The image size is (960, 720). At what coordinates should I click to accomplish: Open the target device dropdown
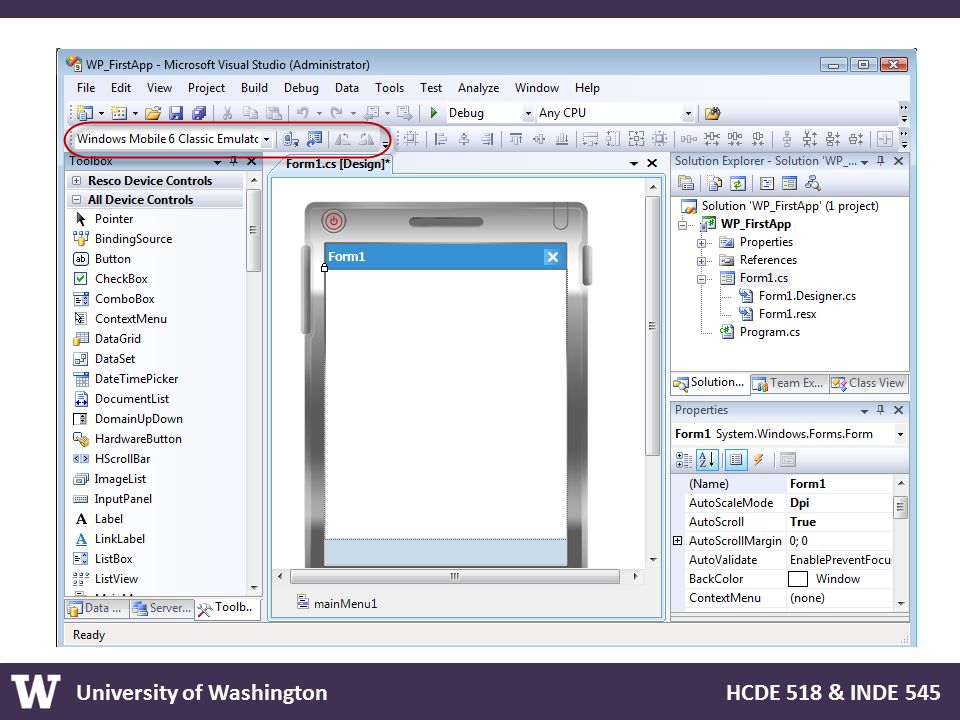[266, 140]
